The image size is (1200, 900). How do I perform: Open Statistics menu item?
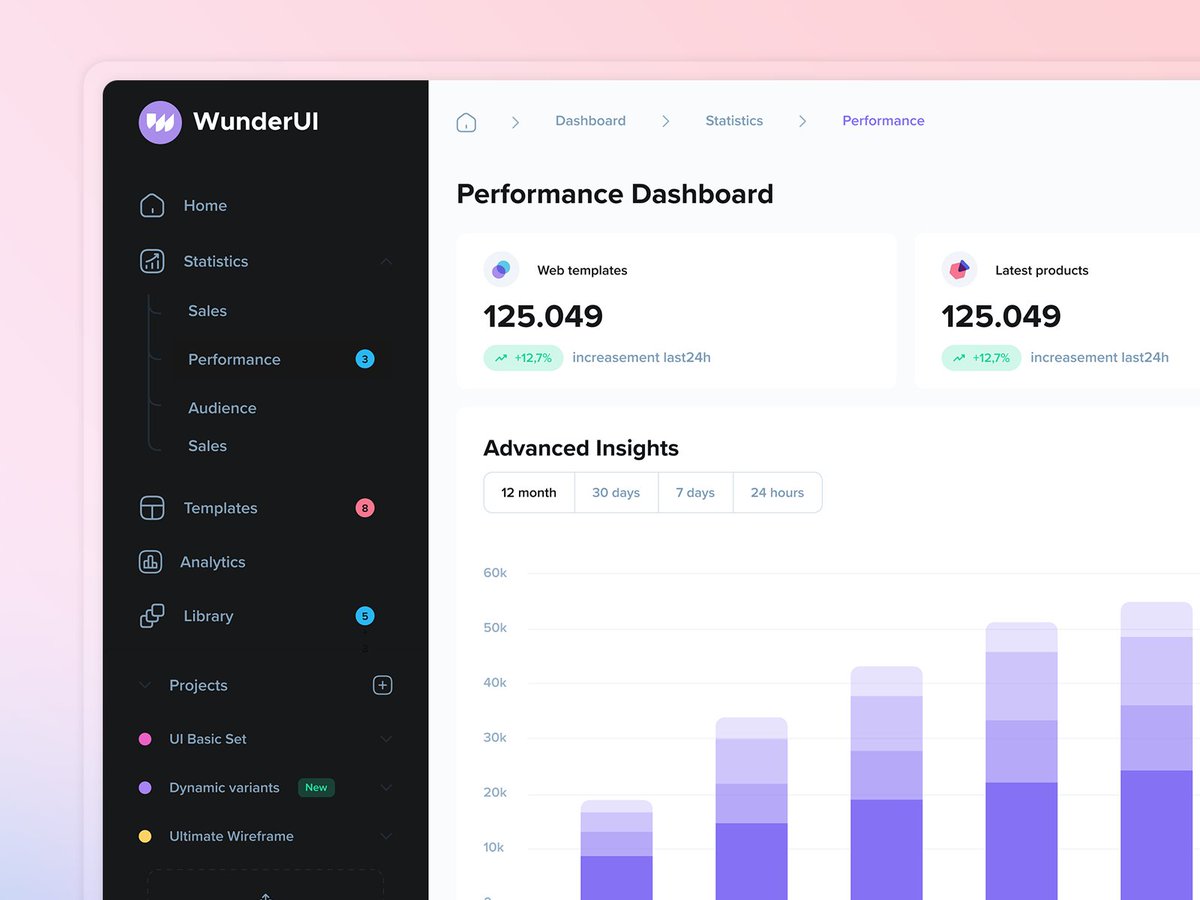click(x=216, y=261)
